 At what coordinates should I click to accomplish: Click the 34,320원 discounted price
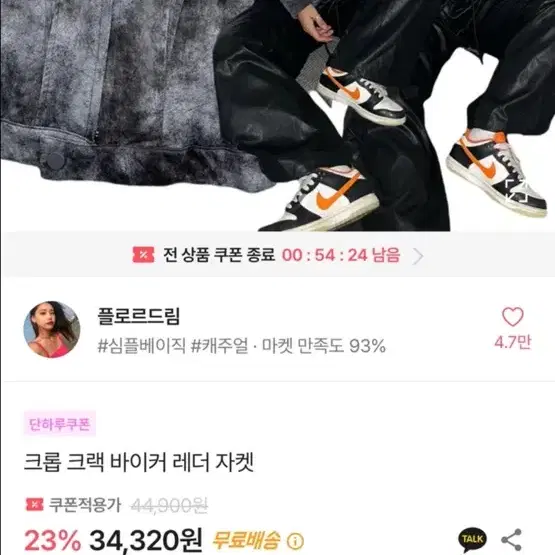tap(146, 540)
